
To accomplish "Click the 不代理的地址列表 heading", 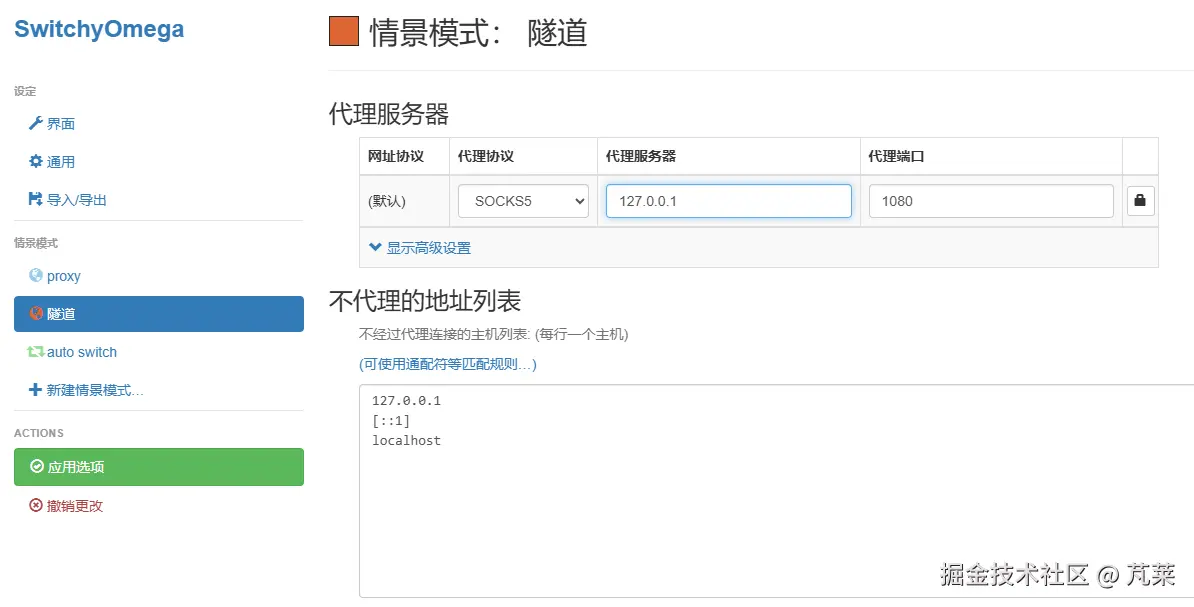I will 425,301.
